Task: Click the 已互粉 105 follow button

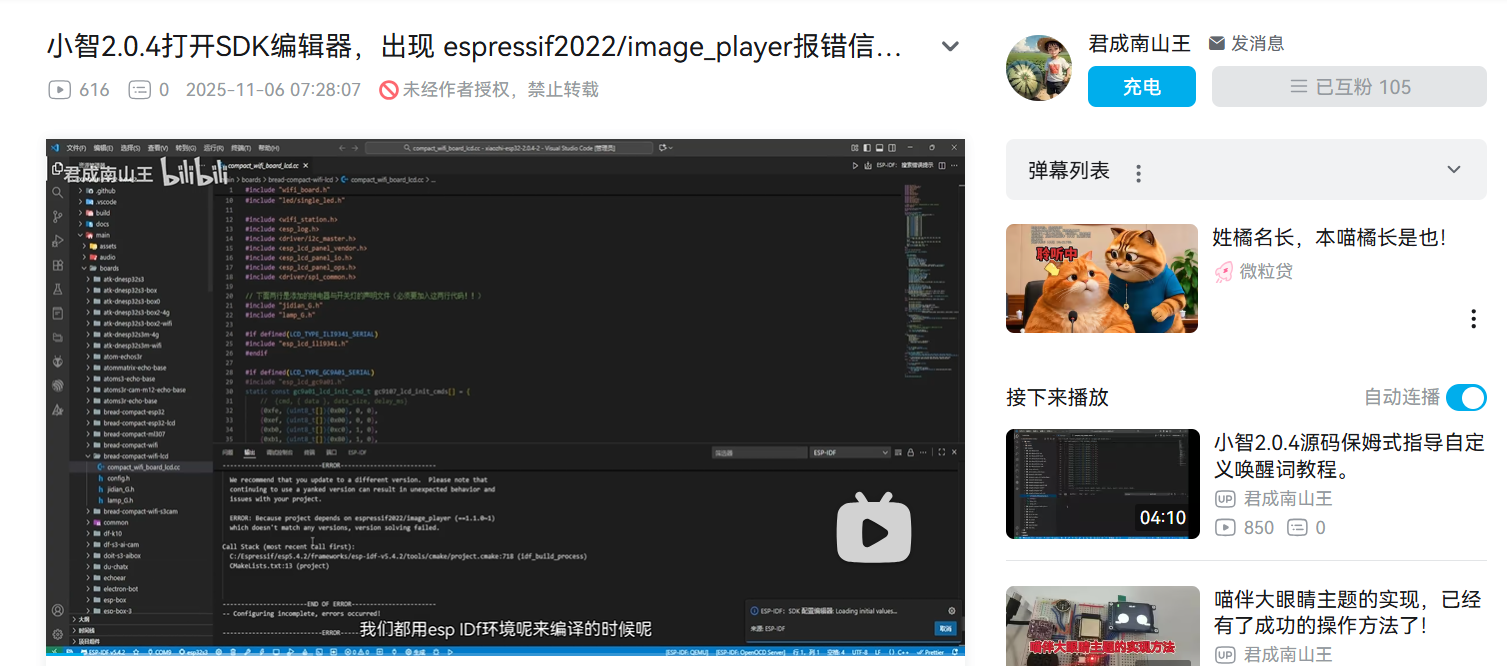Action: tap(1349, 87)
